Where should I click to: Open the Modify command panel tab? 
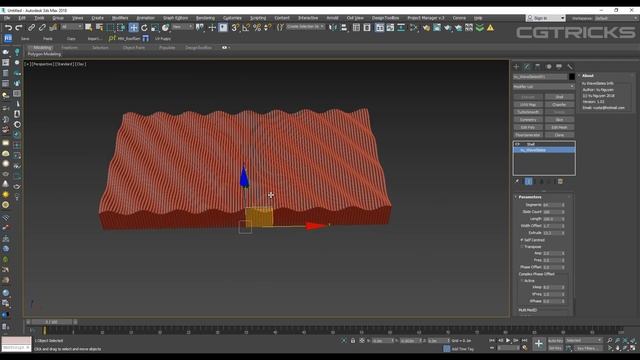click(527, 67)
